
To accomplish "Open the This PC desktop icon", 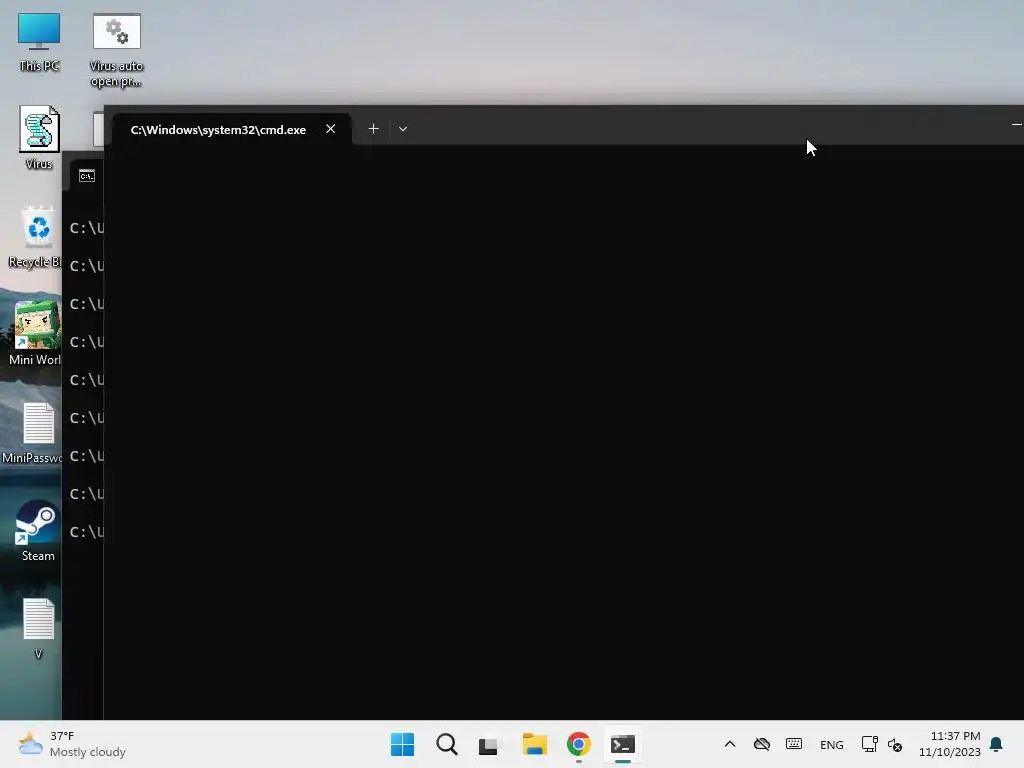I will (x=39, y=42).
